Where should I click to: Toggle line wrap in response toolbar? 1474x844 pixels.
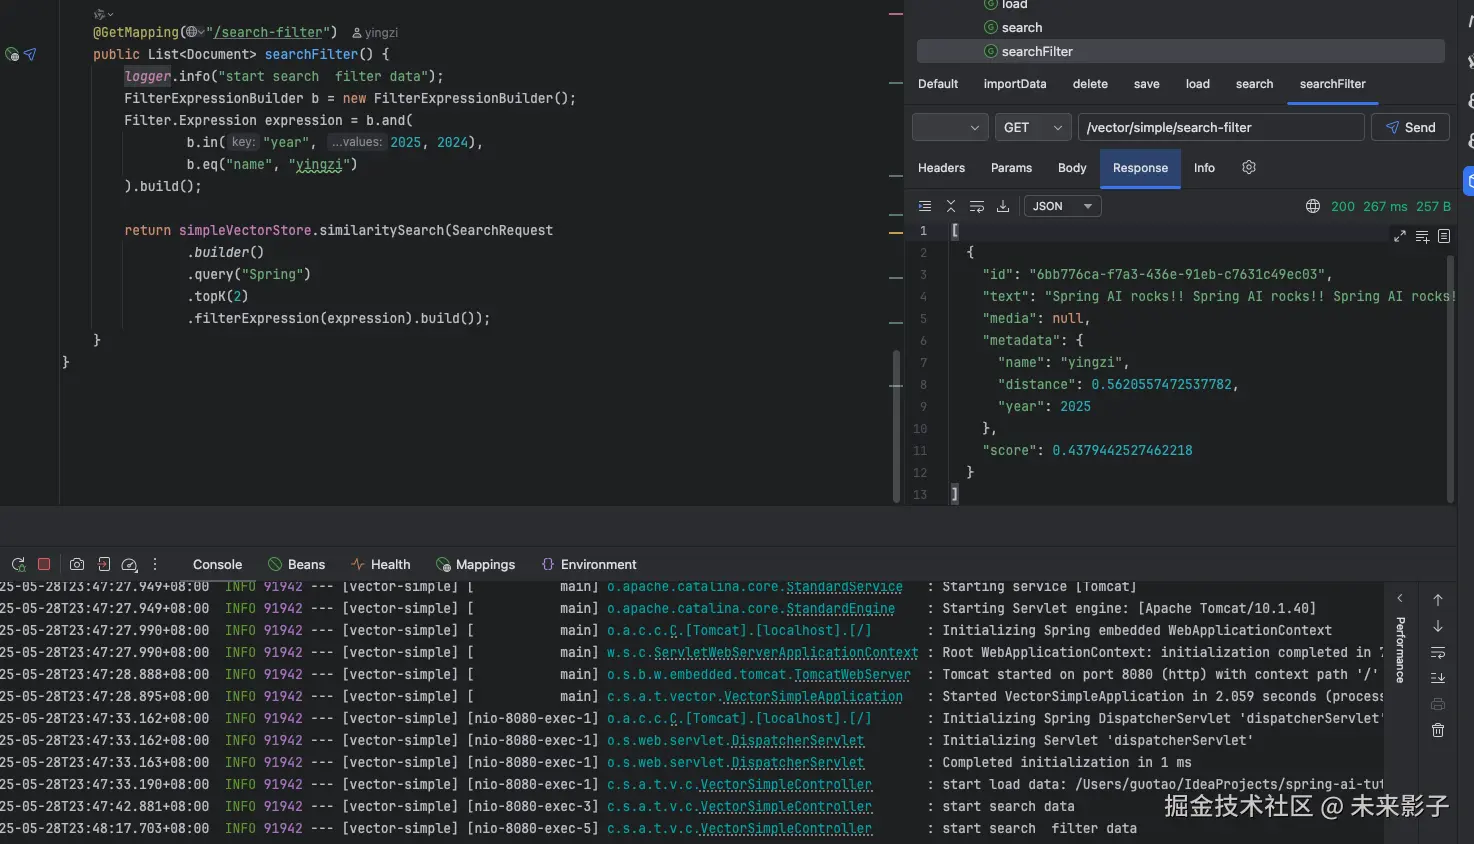pos(977,206)
